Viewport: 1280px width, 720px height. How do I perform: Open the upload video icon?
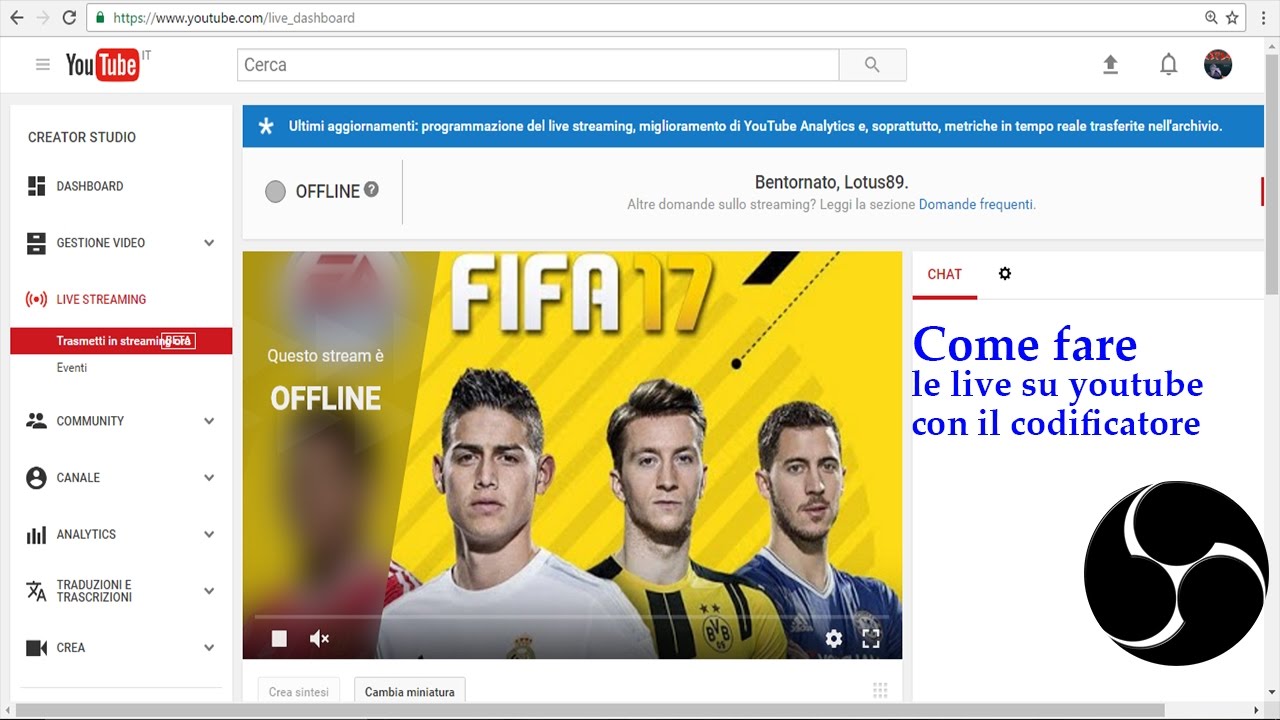[x=1110, y=65]
